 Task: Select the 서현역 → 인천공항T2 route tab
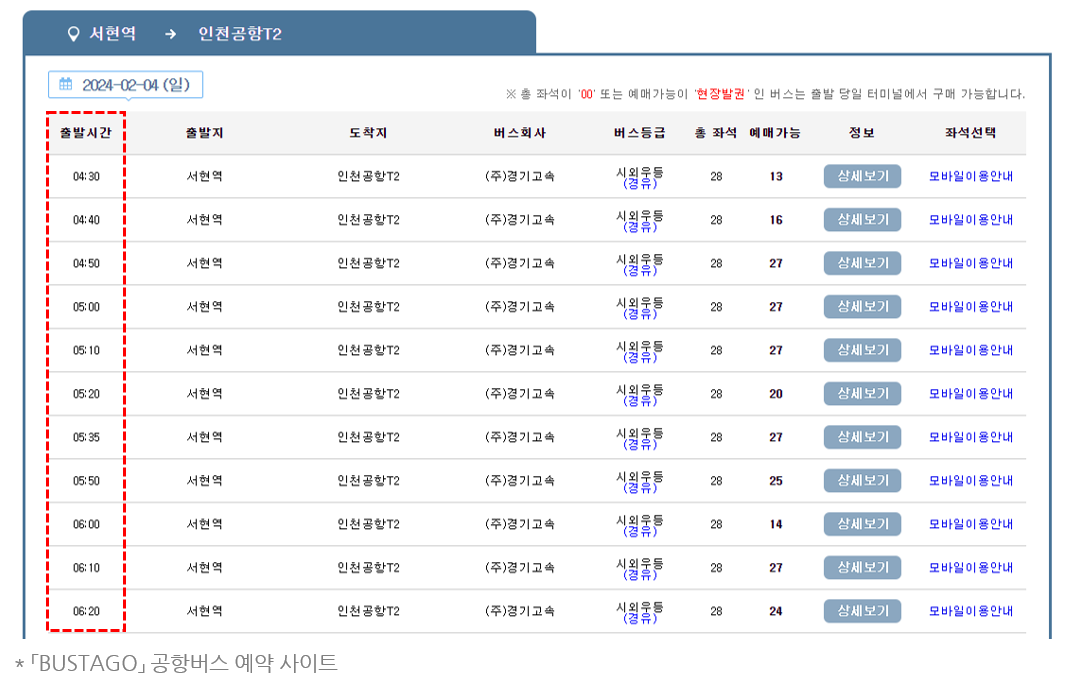click(279, 33)
